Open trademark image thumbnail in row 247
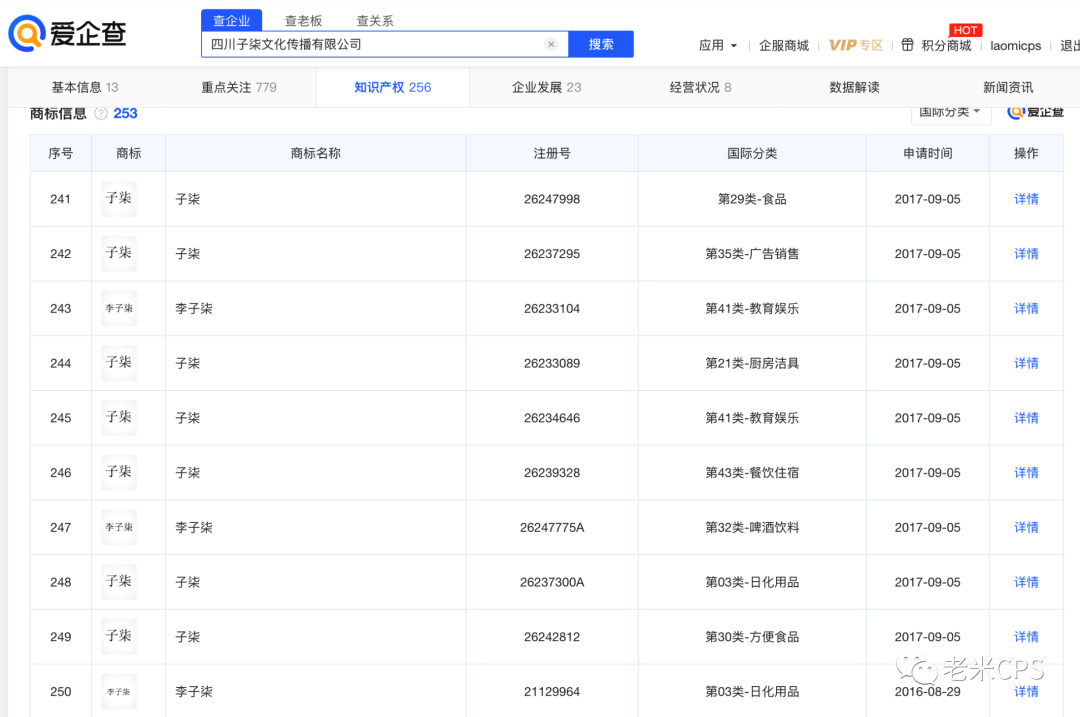The width and height of the screenshot is (1080, 717). [118, 527]
